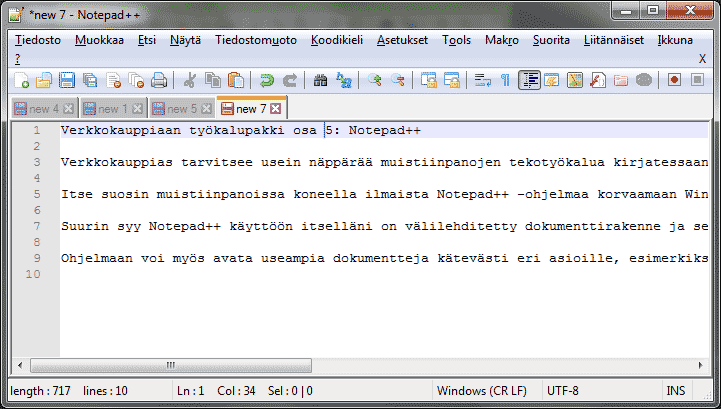Image resolution: width=721 pixels, height=409 pixels.
Task: Synchronize vertical scrolling icon
Action: pos(429,80)
